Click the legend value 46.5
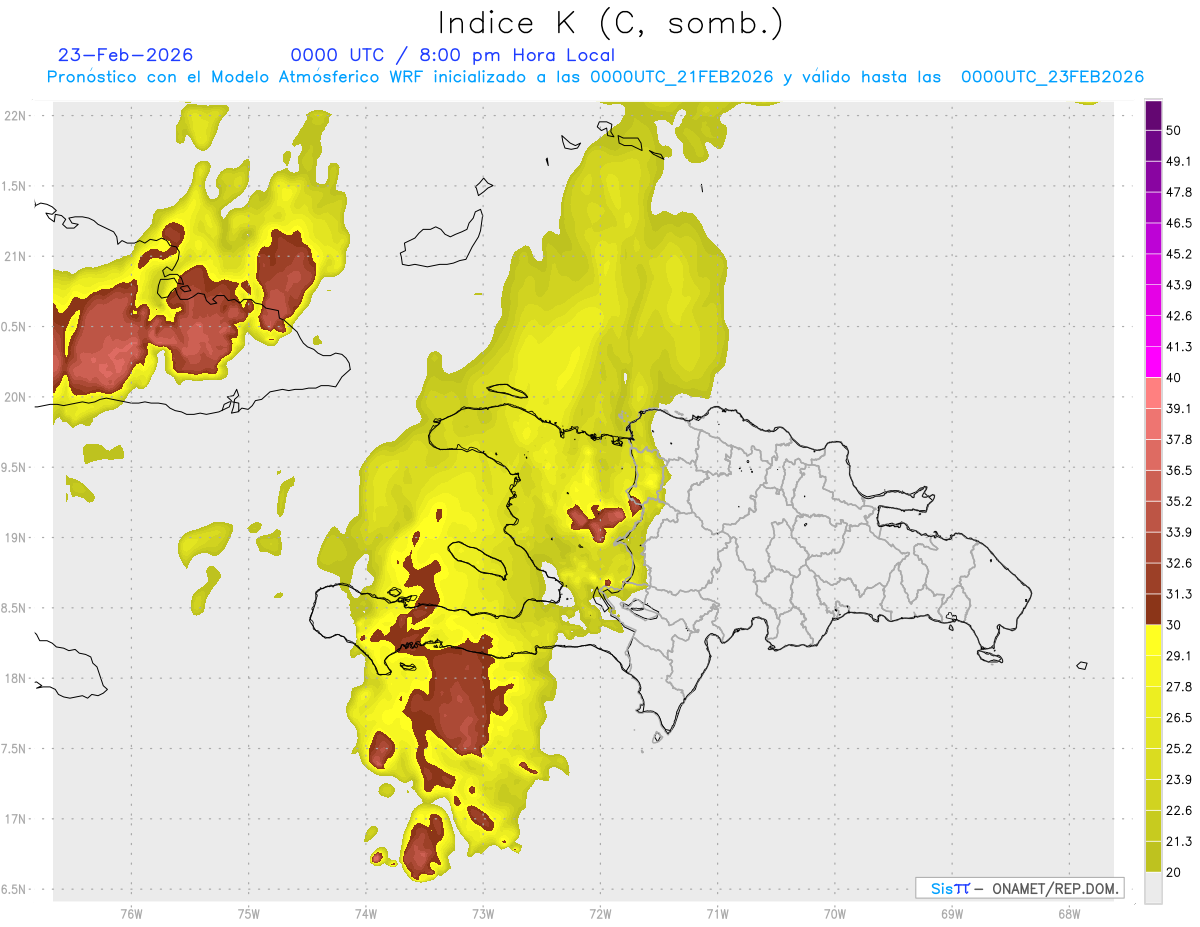1200x927 pixels. 1179,223
